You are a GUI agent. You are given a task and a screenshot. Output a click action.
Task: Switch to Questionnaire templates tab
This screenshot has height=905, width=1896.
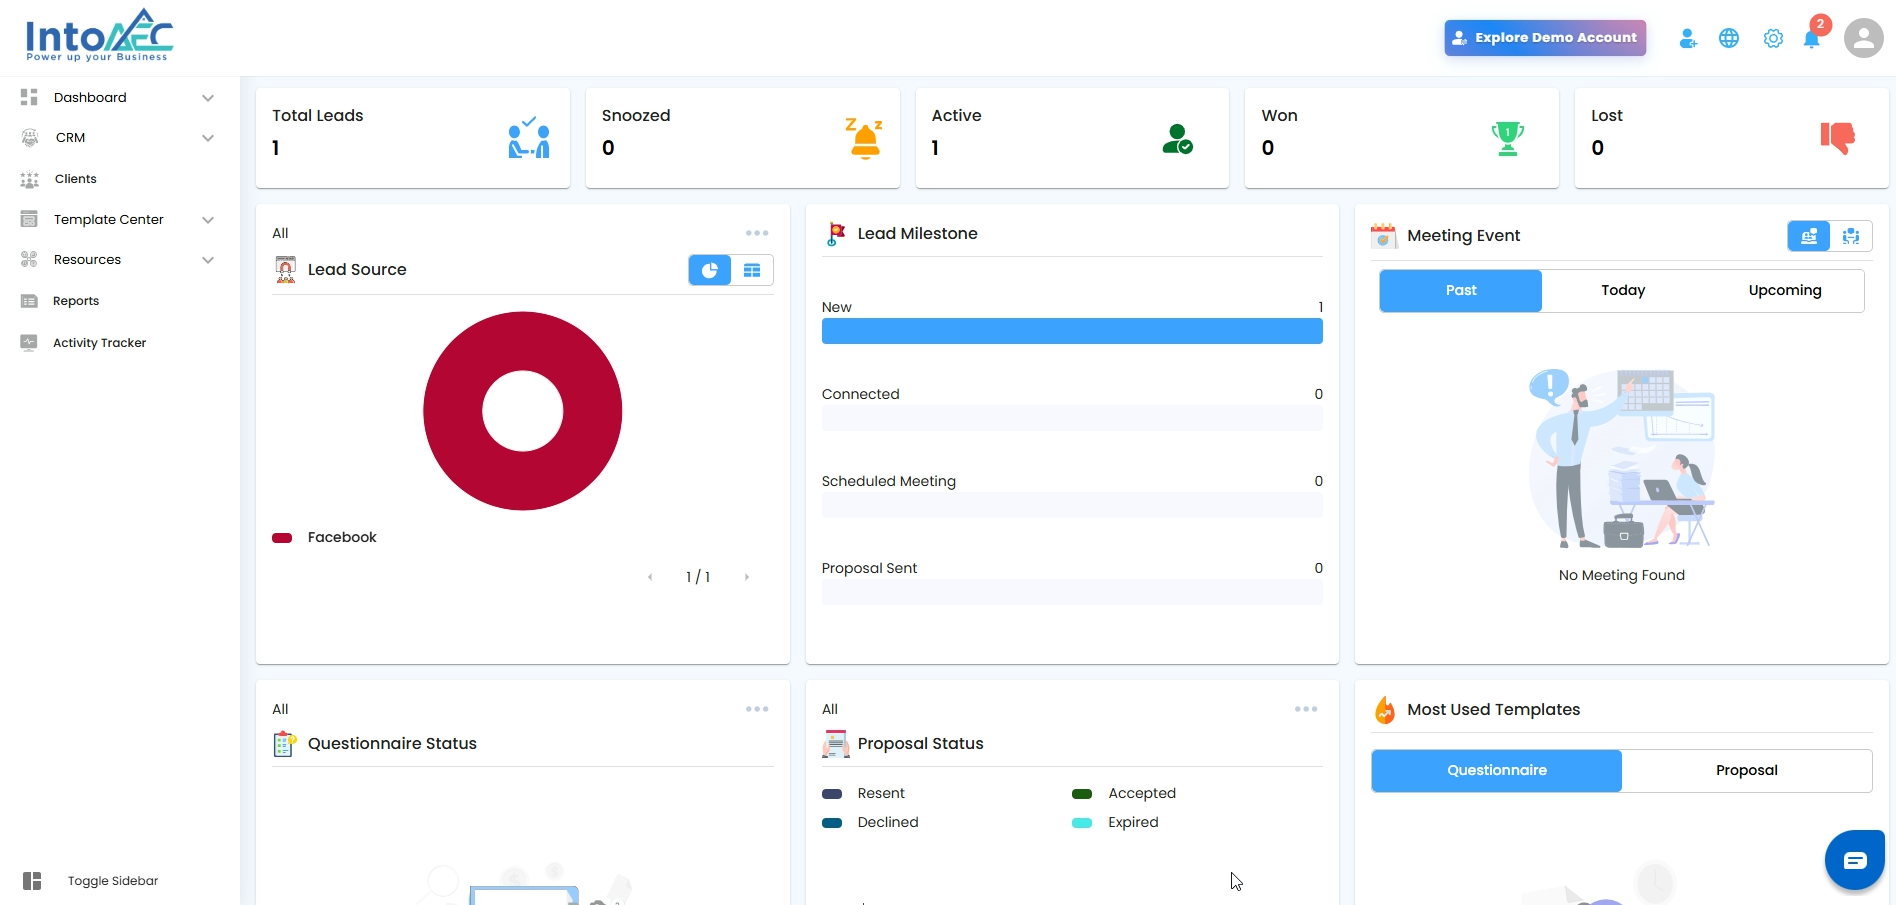click(1497, 771)
